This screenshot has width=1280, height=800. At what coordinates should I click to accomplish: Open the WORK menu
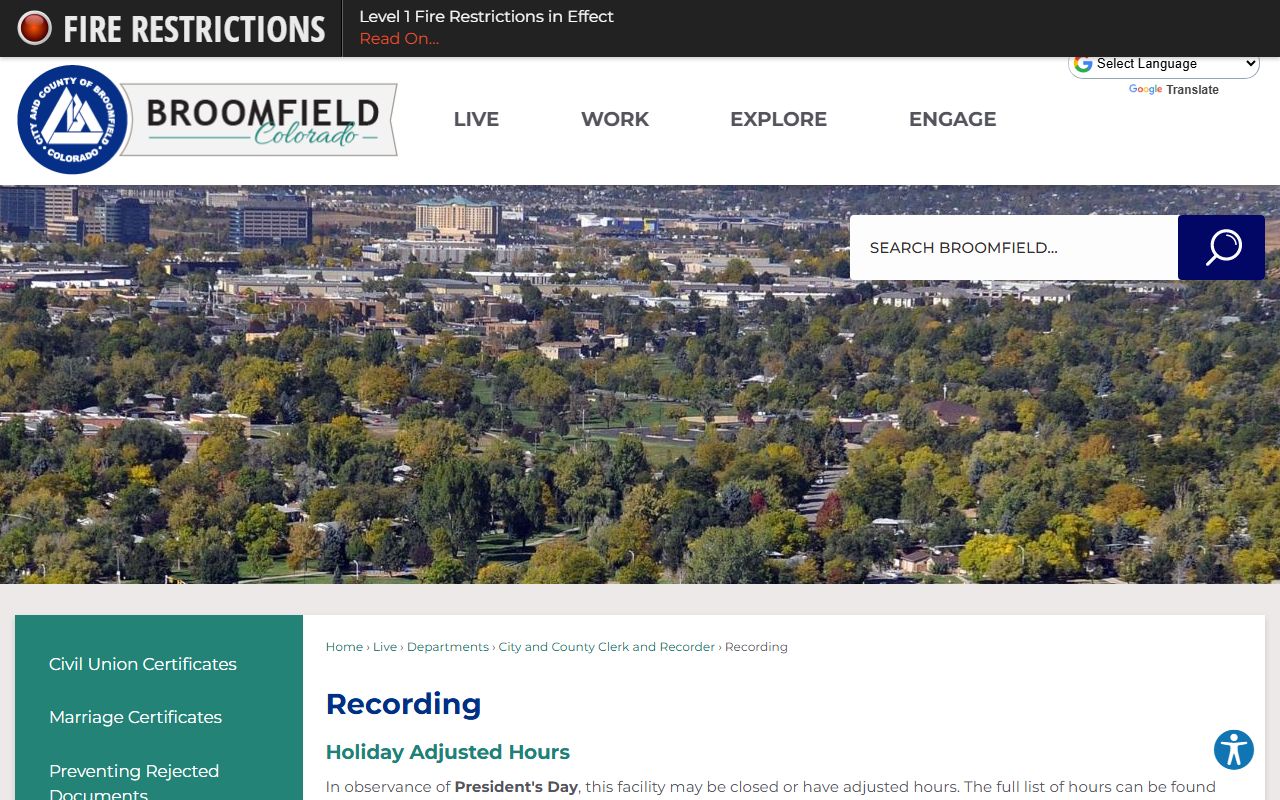tap(615, 119)
